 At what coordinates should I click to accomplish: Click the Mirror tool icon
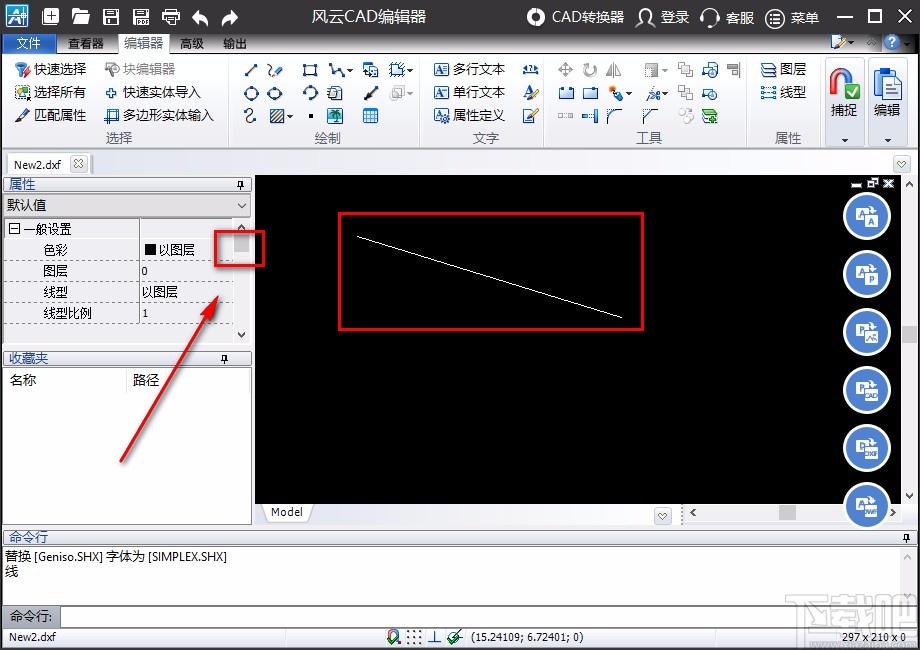(613, 70)
